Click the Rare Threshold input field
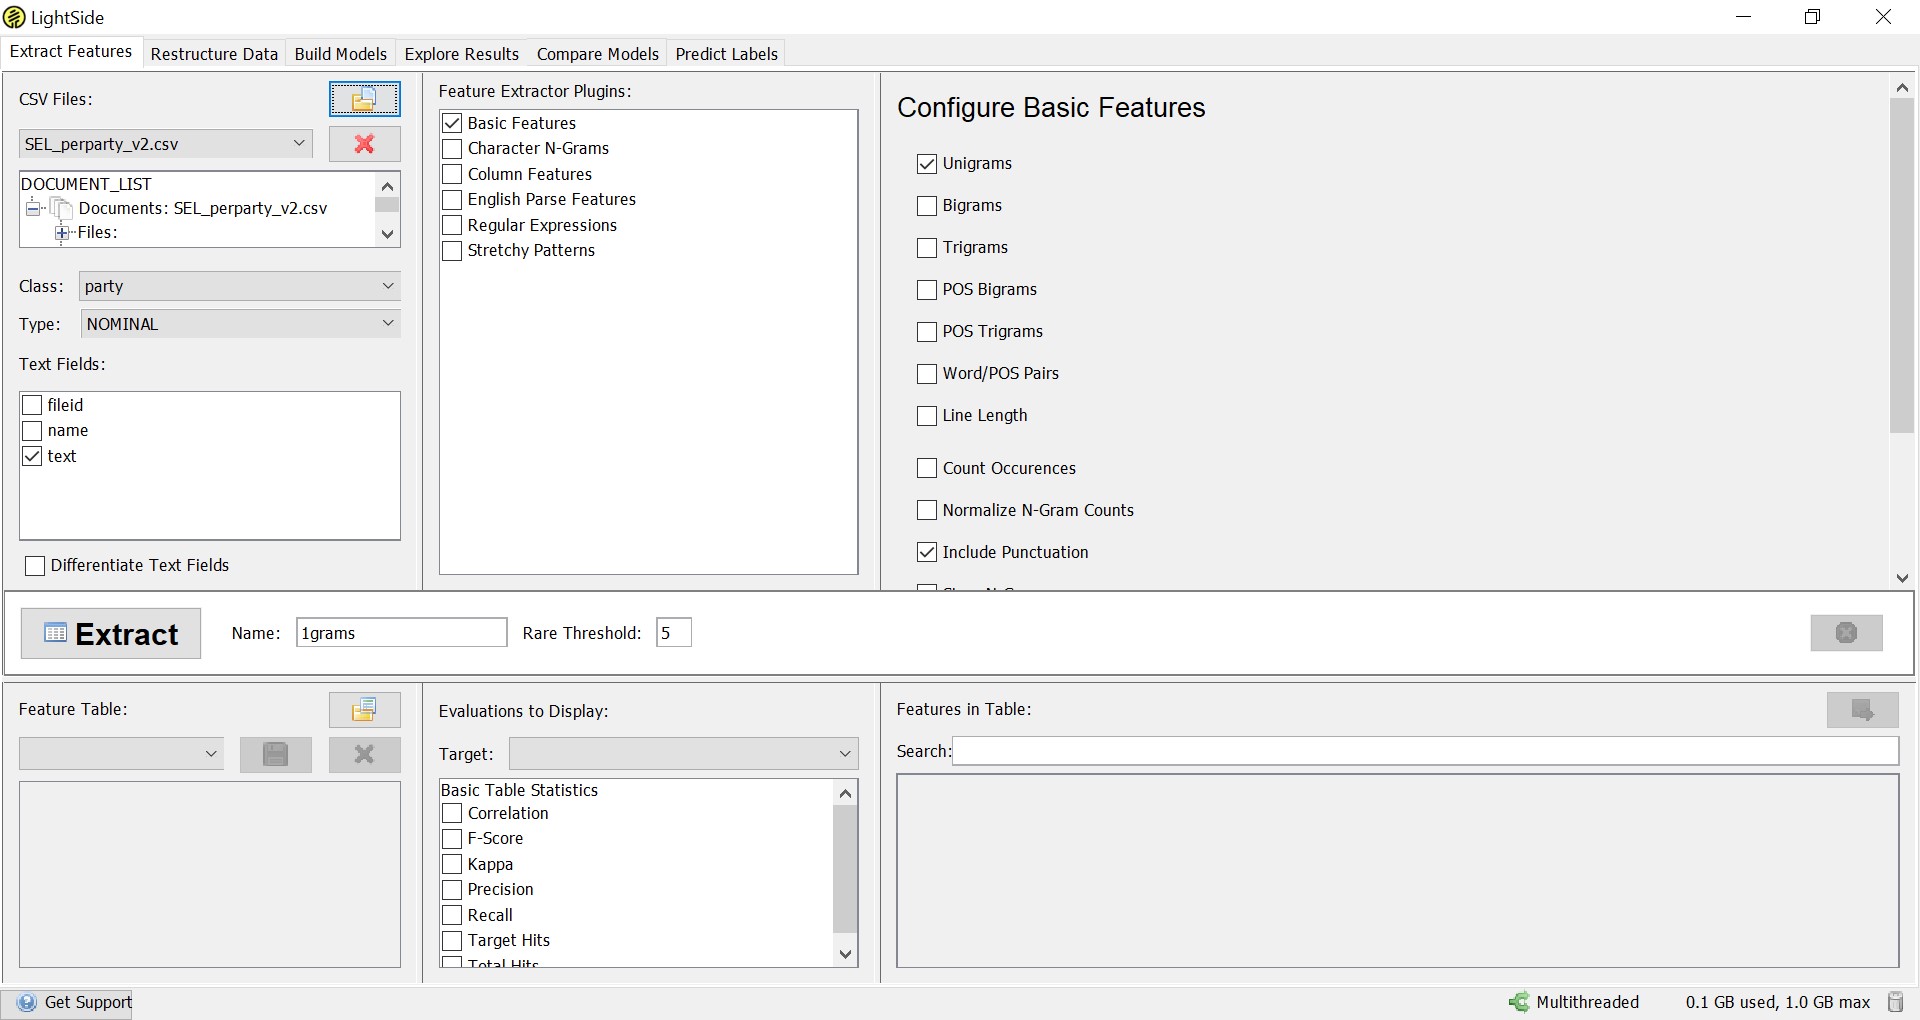1920x1020 pixels. (673, 633)
